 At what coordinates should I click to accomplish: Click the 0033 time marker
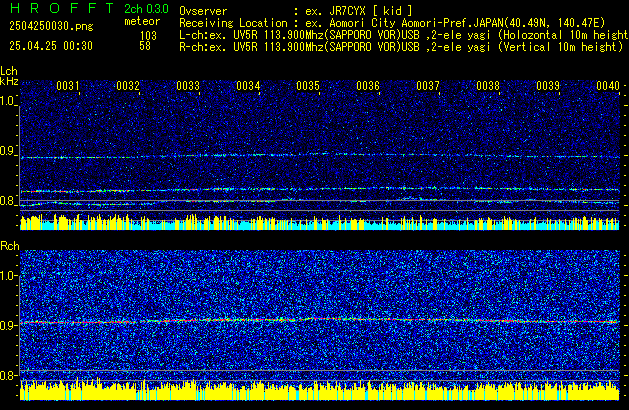coord(188,86)
